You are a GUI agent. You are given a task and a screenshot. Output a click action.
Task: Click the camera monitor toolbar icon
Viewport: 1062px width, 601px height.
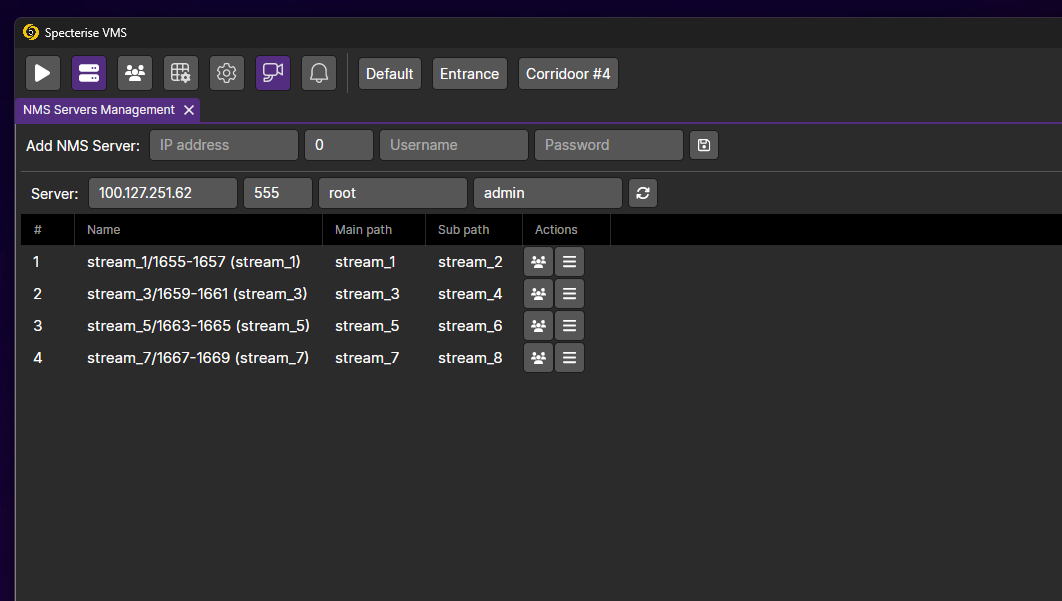pyautogui.click(x=273, y=73)
